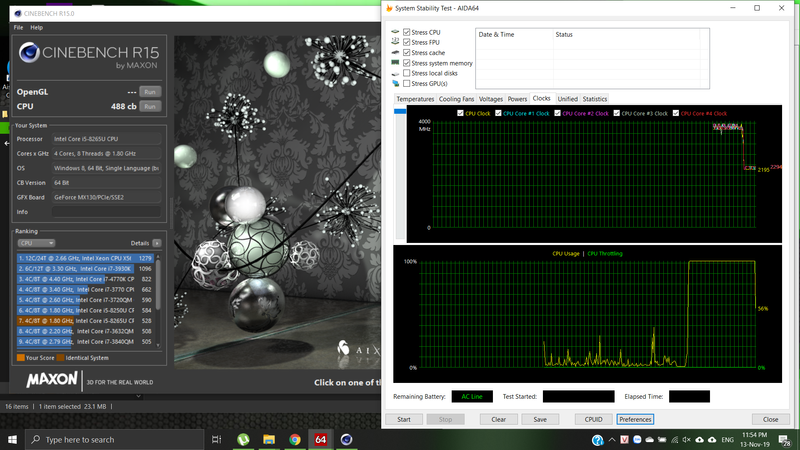The height and width of the screenshot is (450, 800).
Task: Click the ENG language indicator
Action: (728, 439)
